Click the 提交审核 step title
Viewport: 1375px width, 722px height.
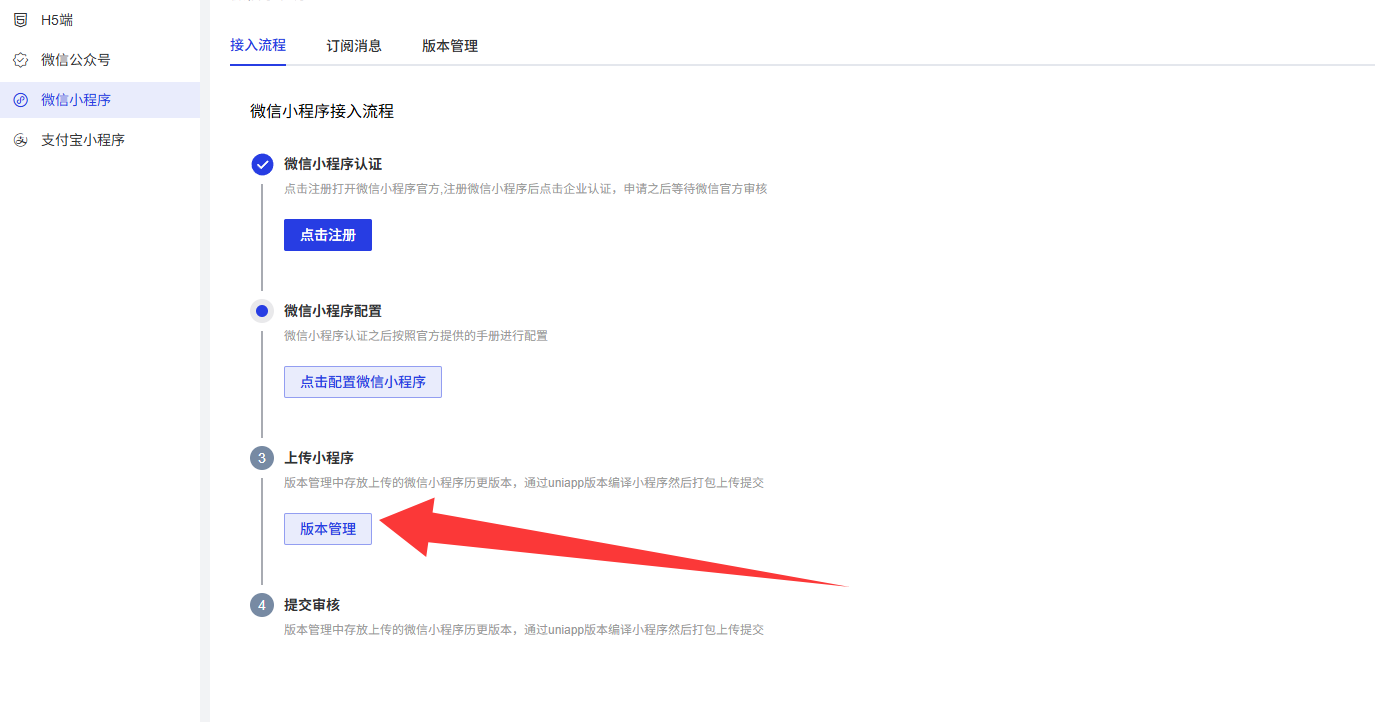312,605
